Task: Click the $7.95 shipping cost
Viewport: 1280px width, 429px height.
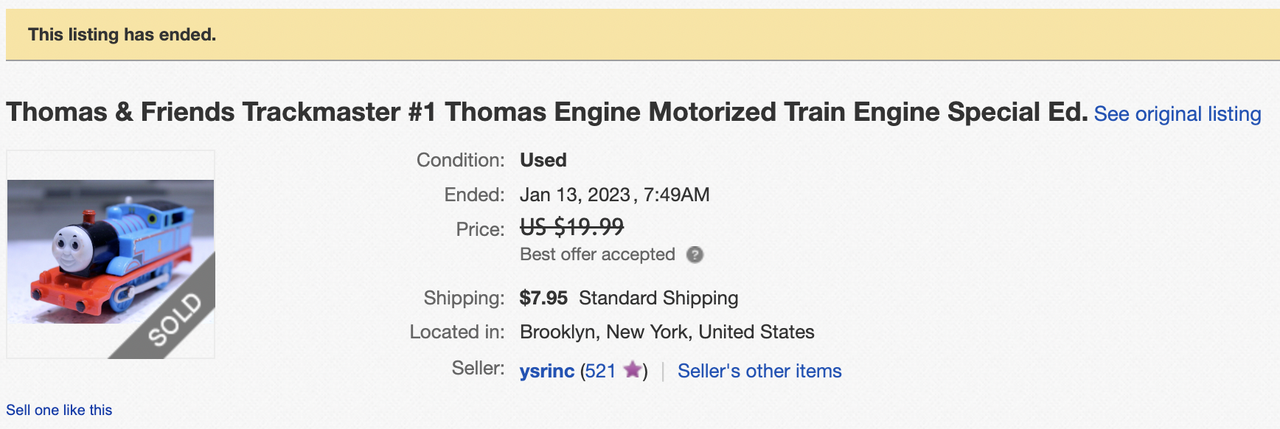Action: click(x=545, y=298)
